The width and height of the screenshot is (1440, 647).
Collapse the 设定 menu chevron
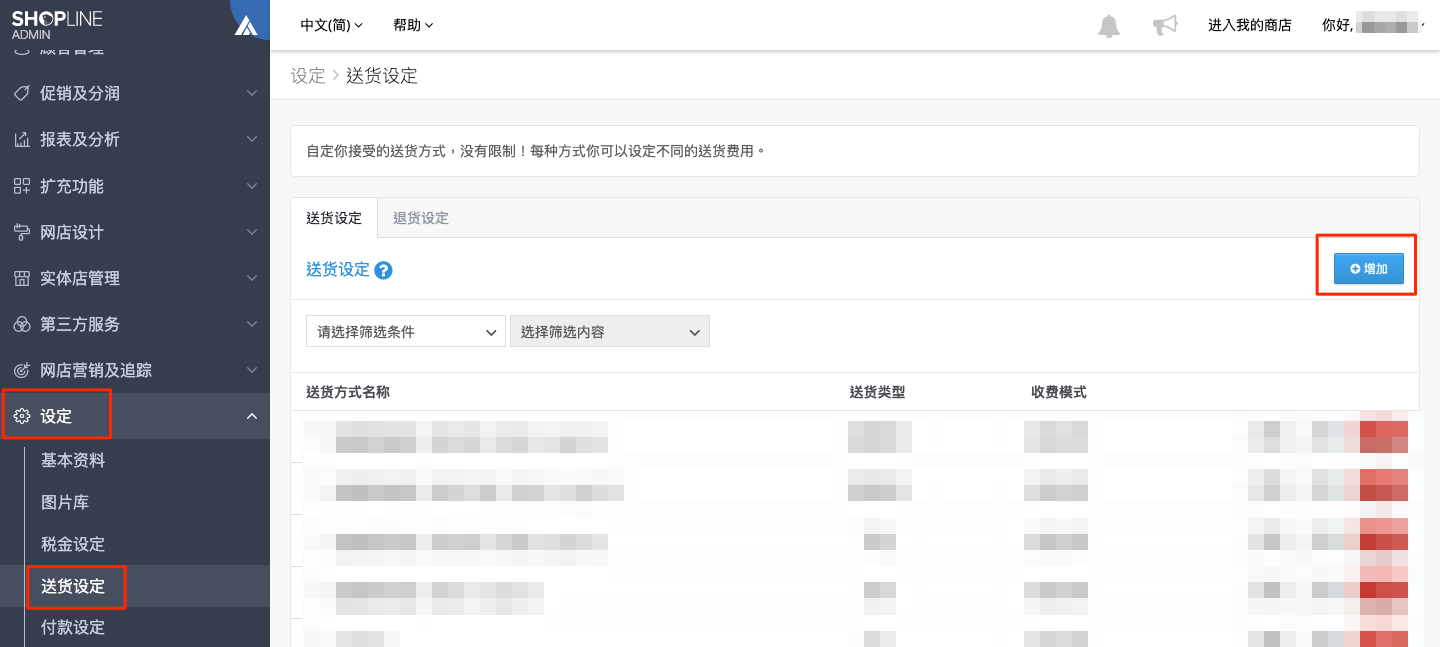coord(252,416)
